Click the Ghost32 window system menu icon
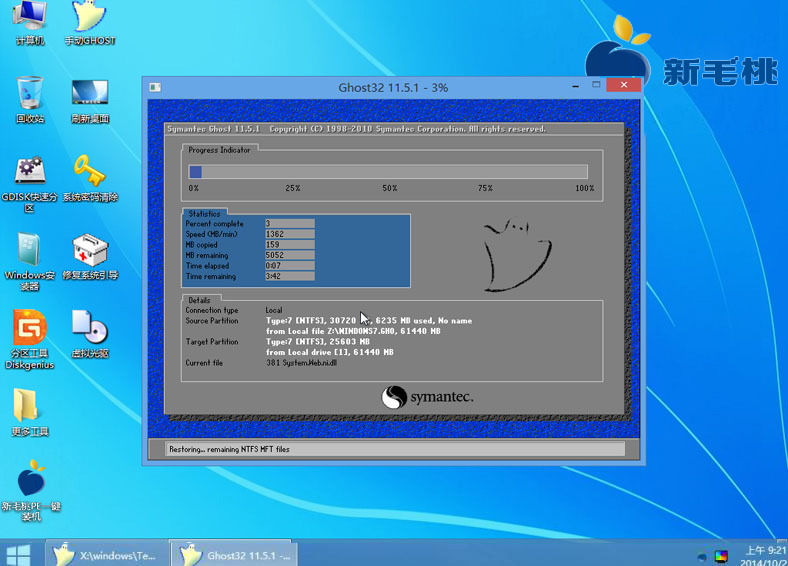Viewport: 788px width, 566px height. (155, 87)
